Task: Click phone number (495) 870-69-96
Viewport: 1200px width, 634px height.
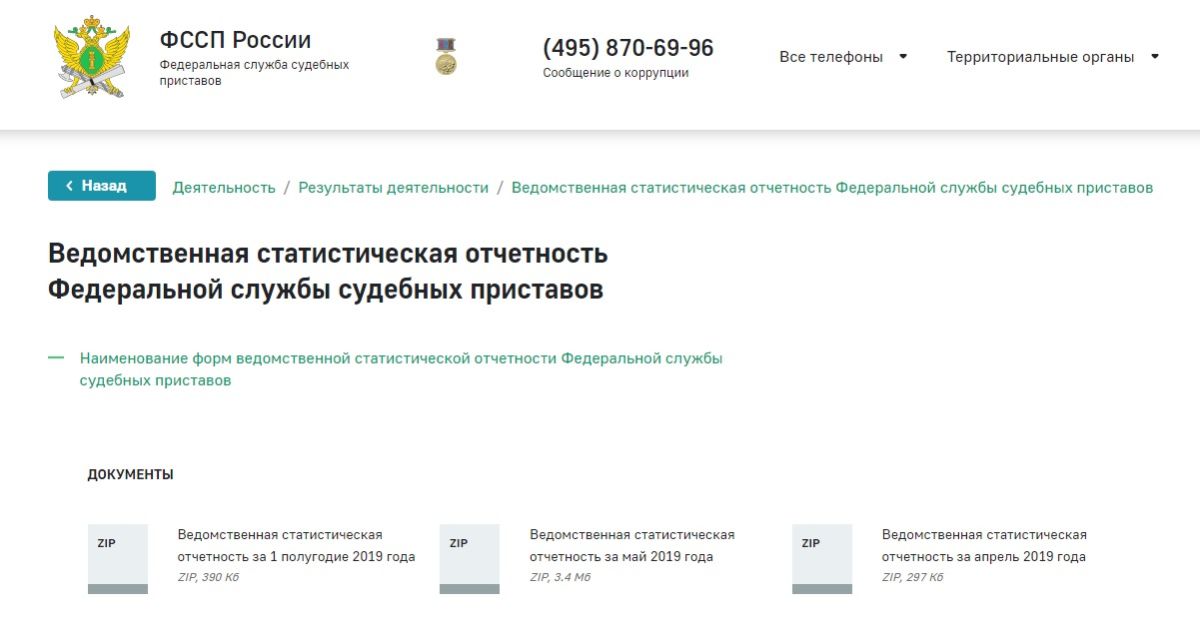Action: pos(628,48)
